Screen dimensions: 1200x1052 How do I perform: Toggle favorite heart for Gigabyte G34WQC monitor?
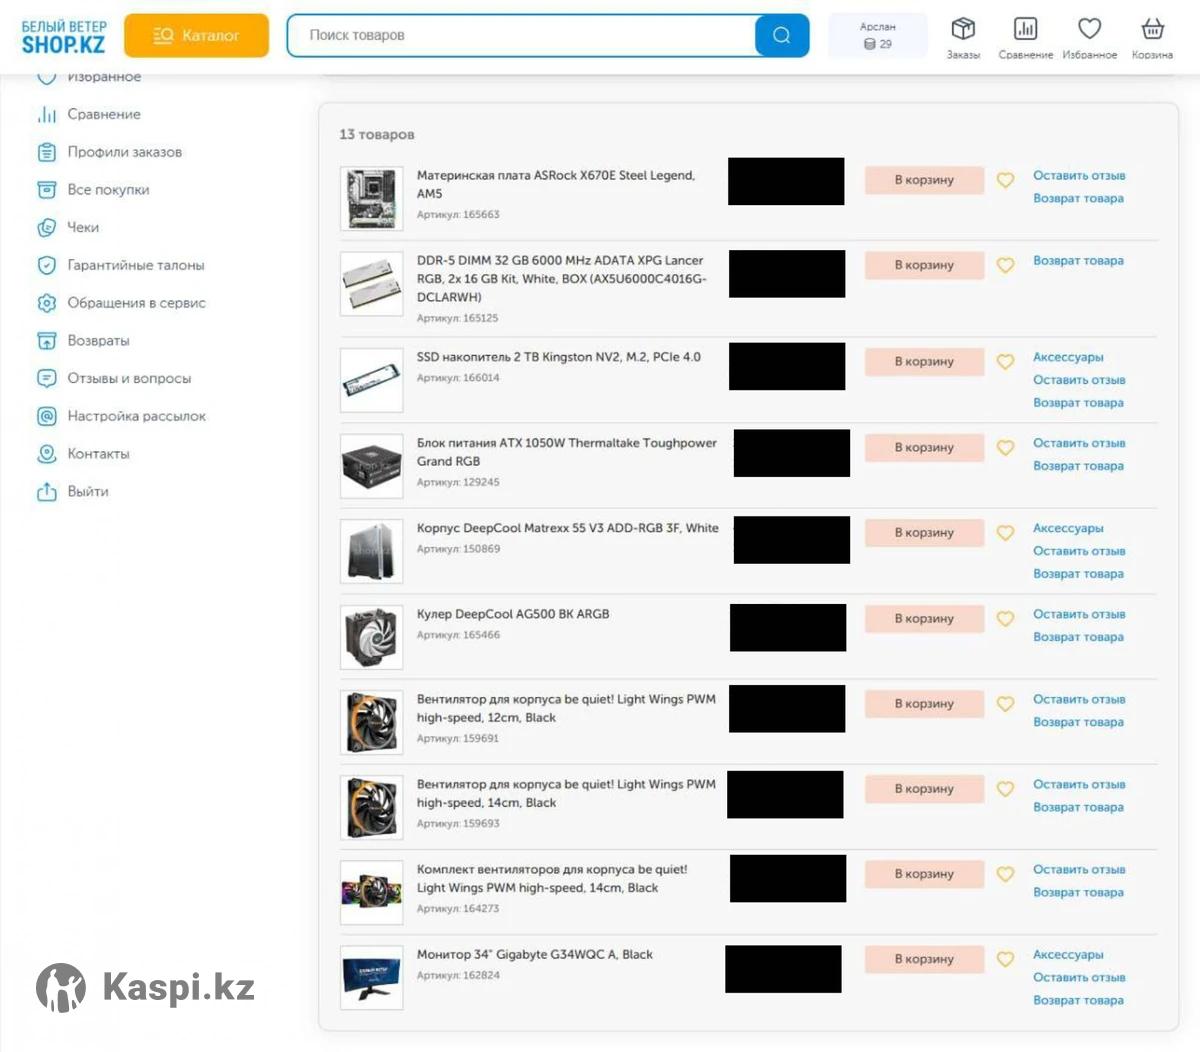click(x=1005, y=960)
